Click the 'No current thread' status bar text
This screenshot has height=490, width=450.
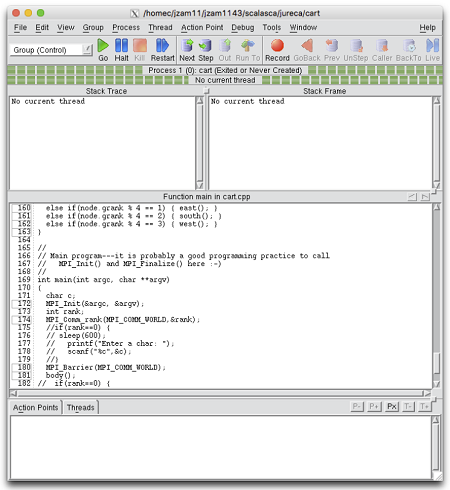click(x=225, y=80)
